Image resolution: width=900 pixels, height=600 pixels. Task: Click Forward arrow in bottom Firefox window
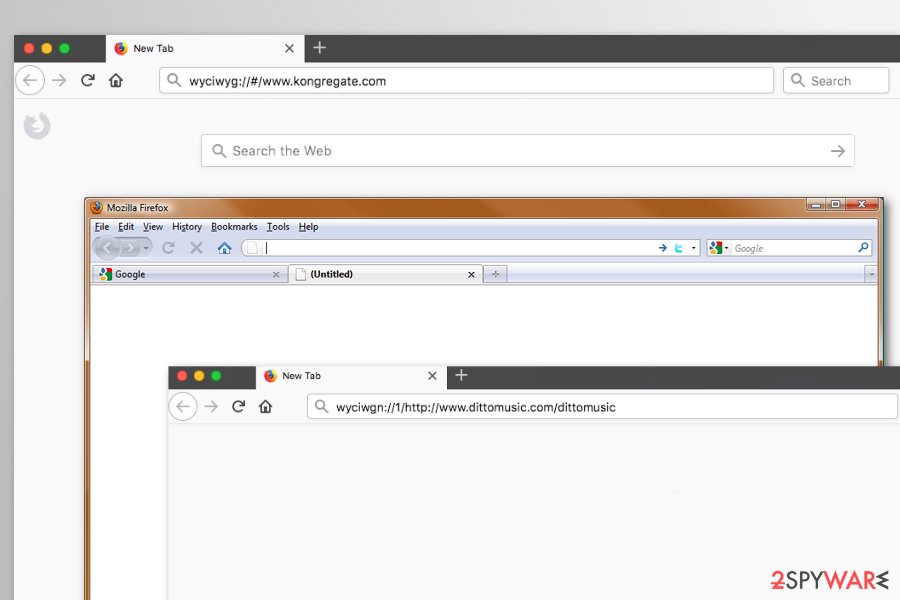(x=211, y=407)
